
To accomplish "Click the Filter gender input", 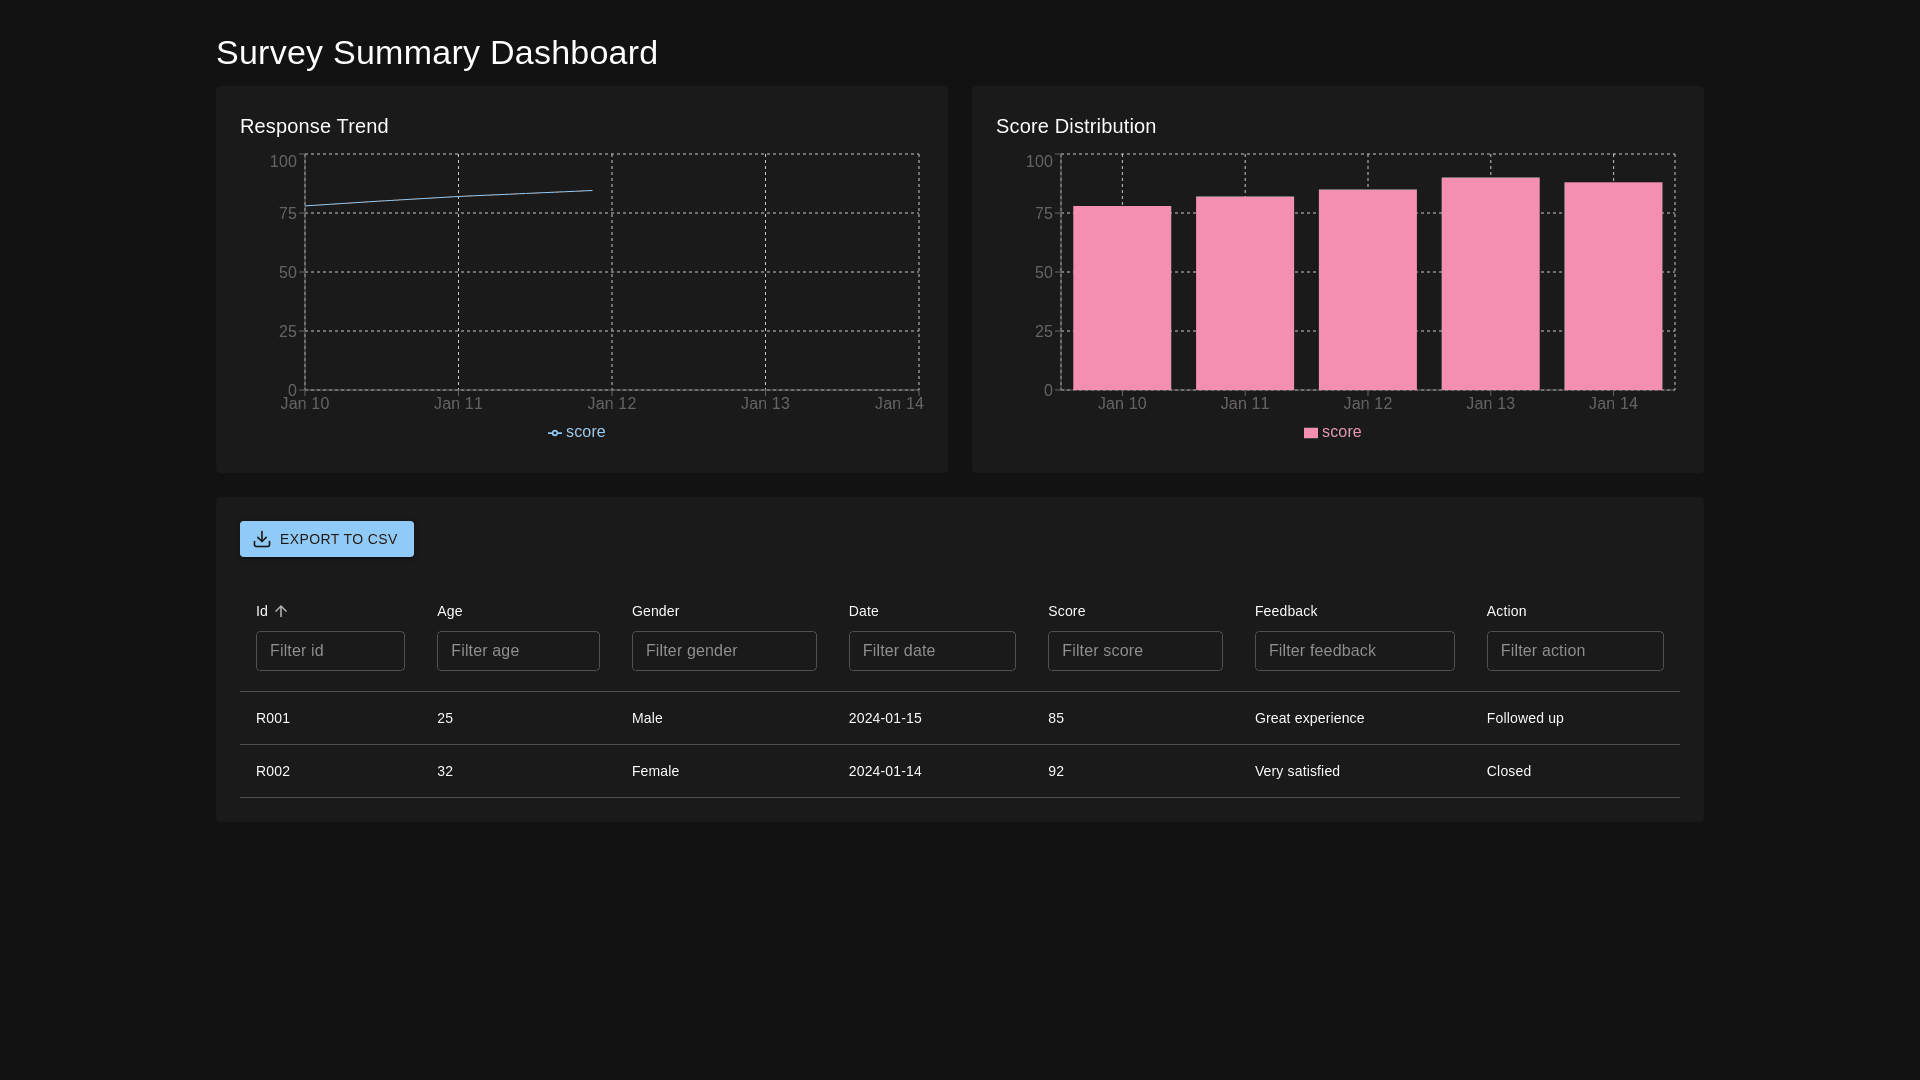I will coord(724,651).
